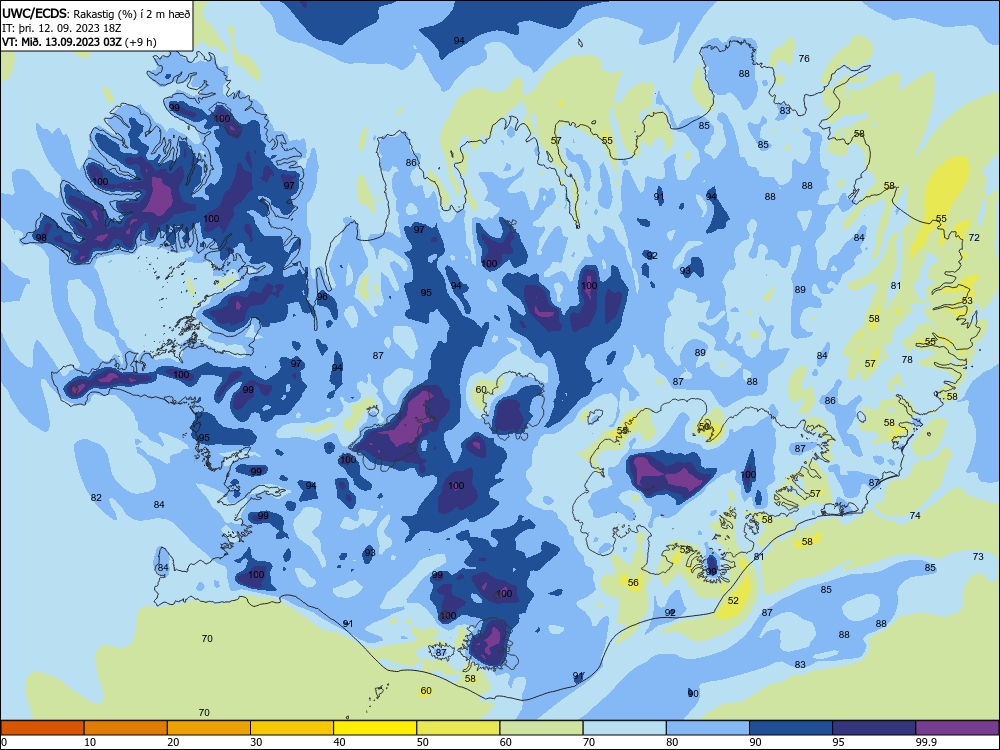This screenshot has width=1000, height=750.
Task: Select the orange 10–20 legend color band
Action: click(126, 728)
